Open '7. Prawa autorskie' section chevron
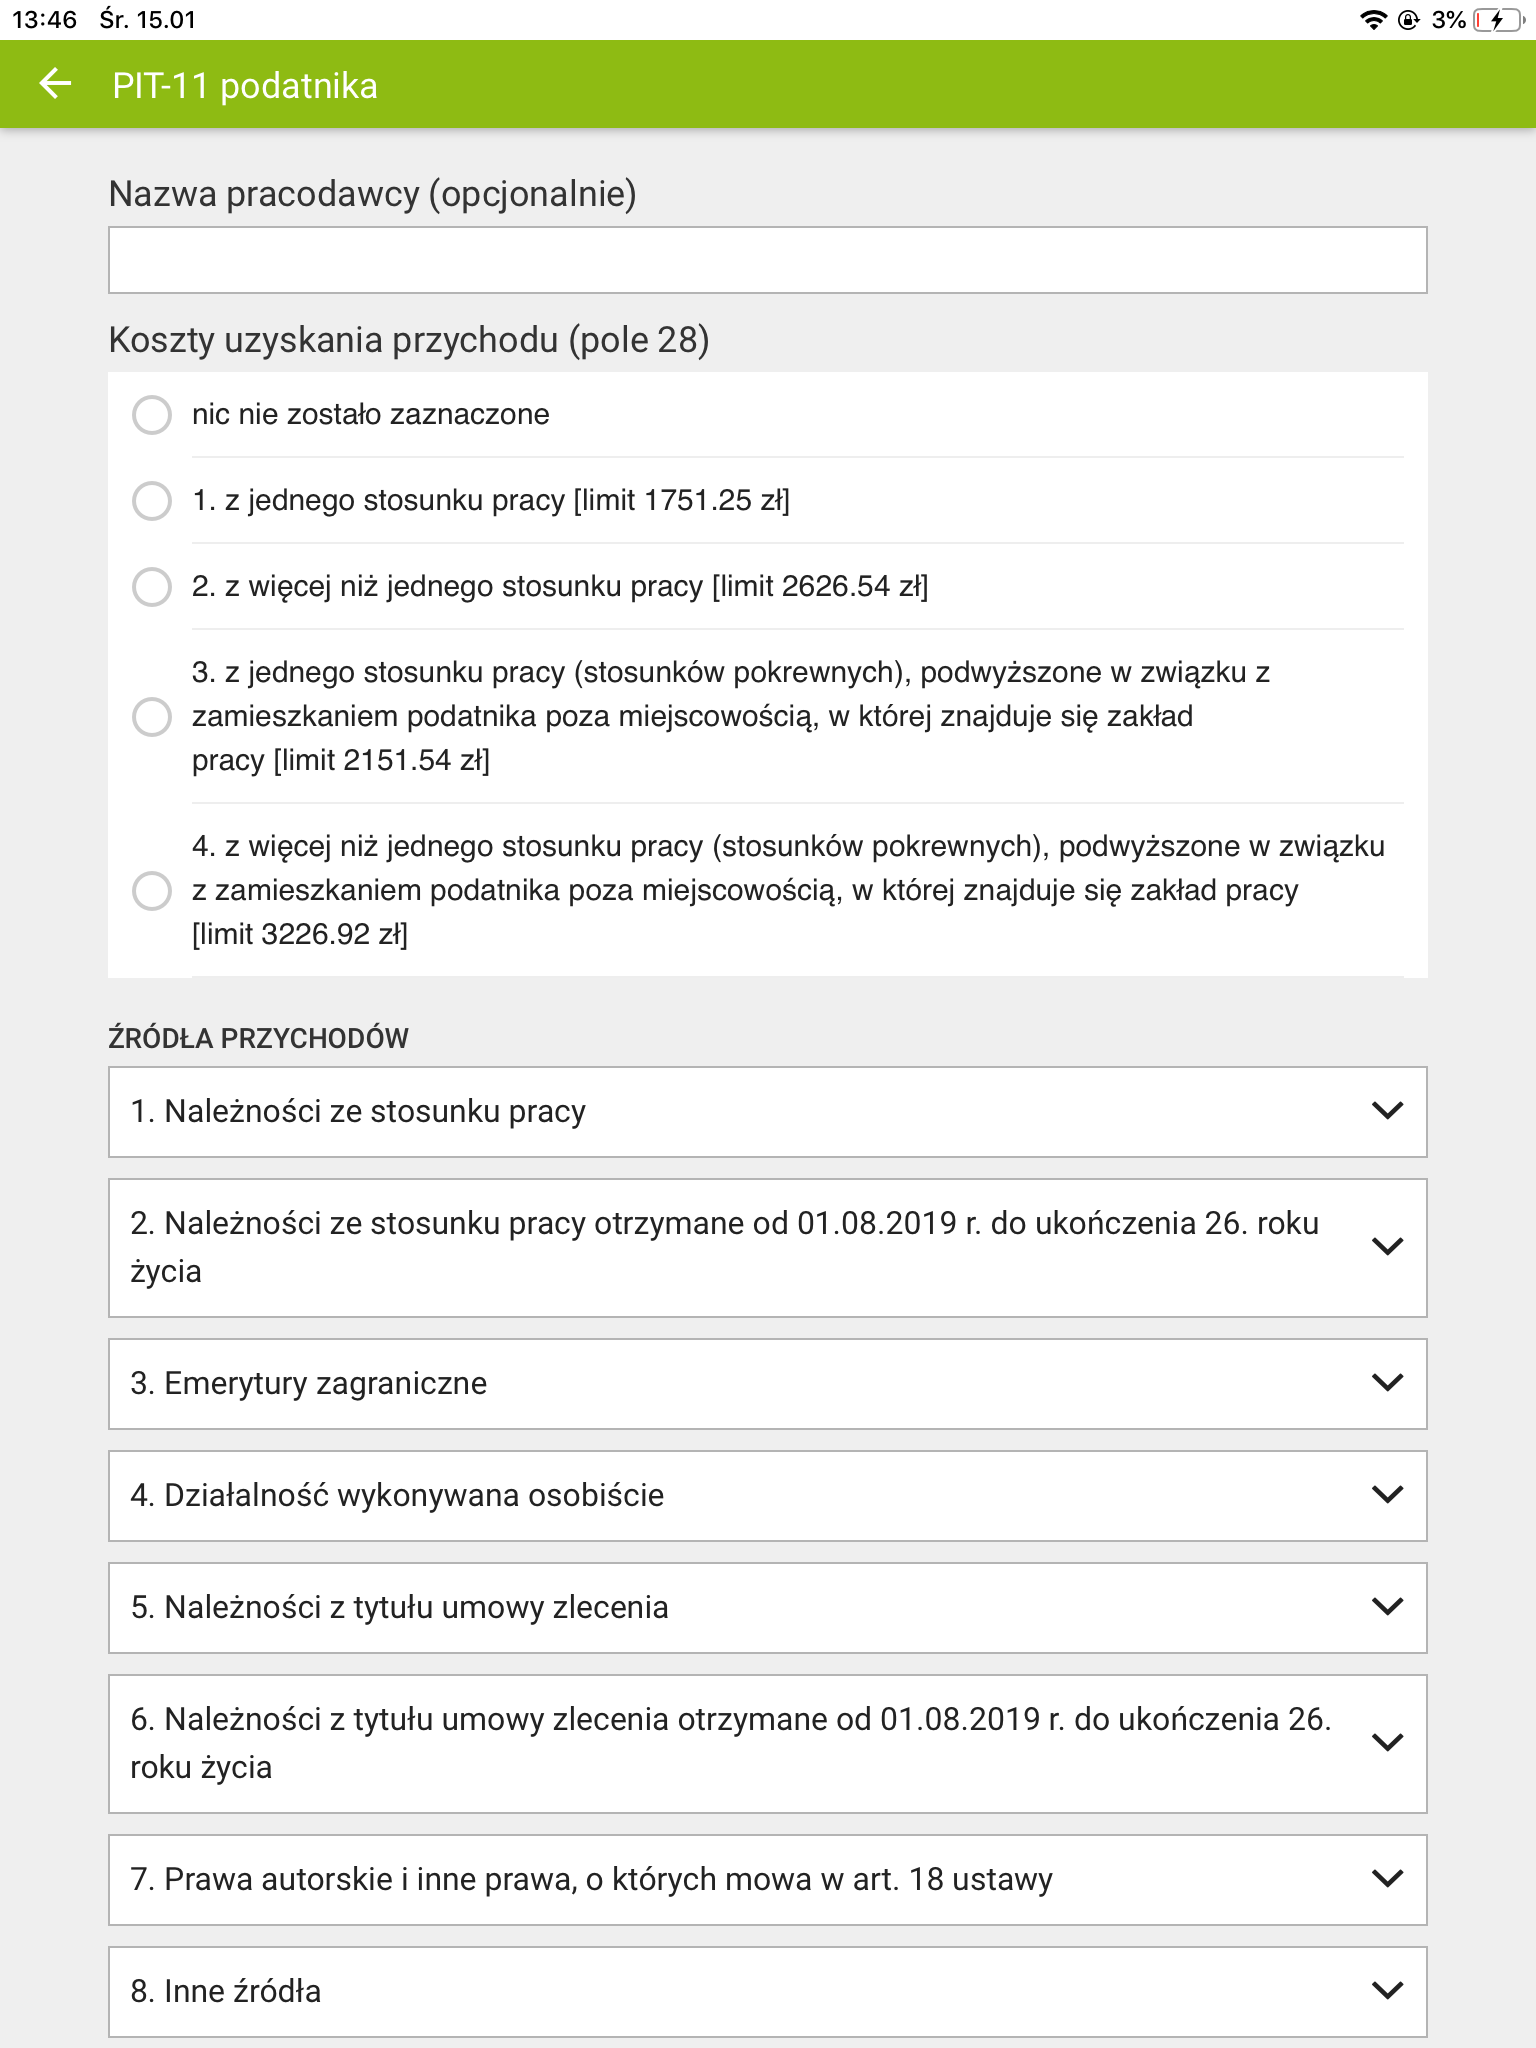 (x=1386, y=1880)
